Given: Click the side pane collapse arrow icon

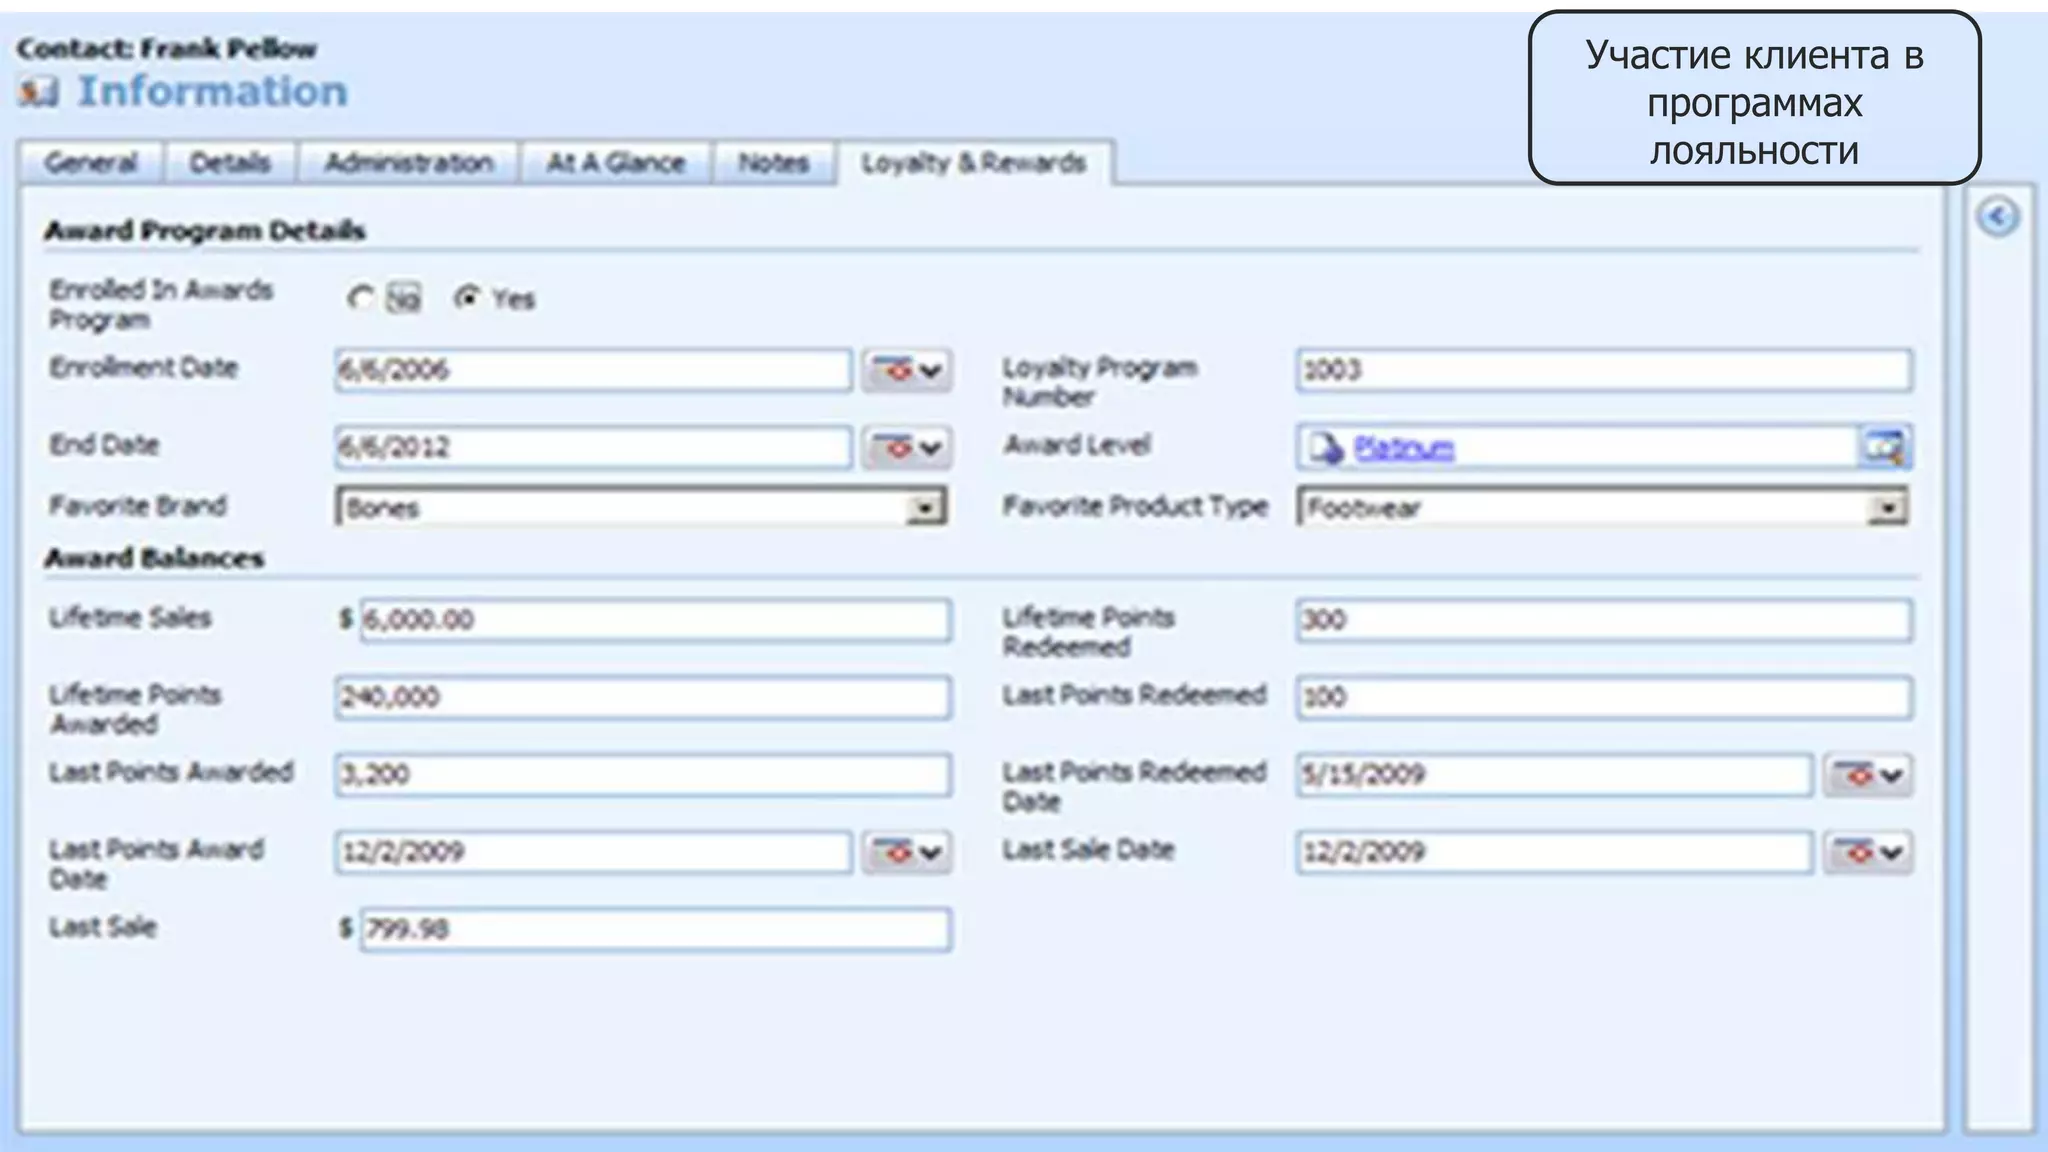Looking at the screenshot, I should tap(1997, 217).
